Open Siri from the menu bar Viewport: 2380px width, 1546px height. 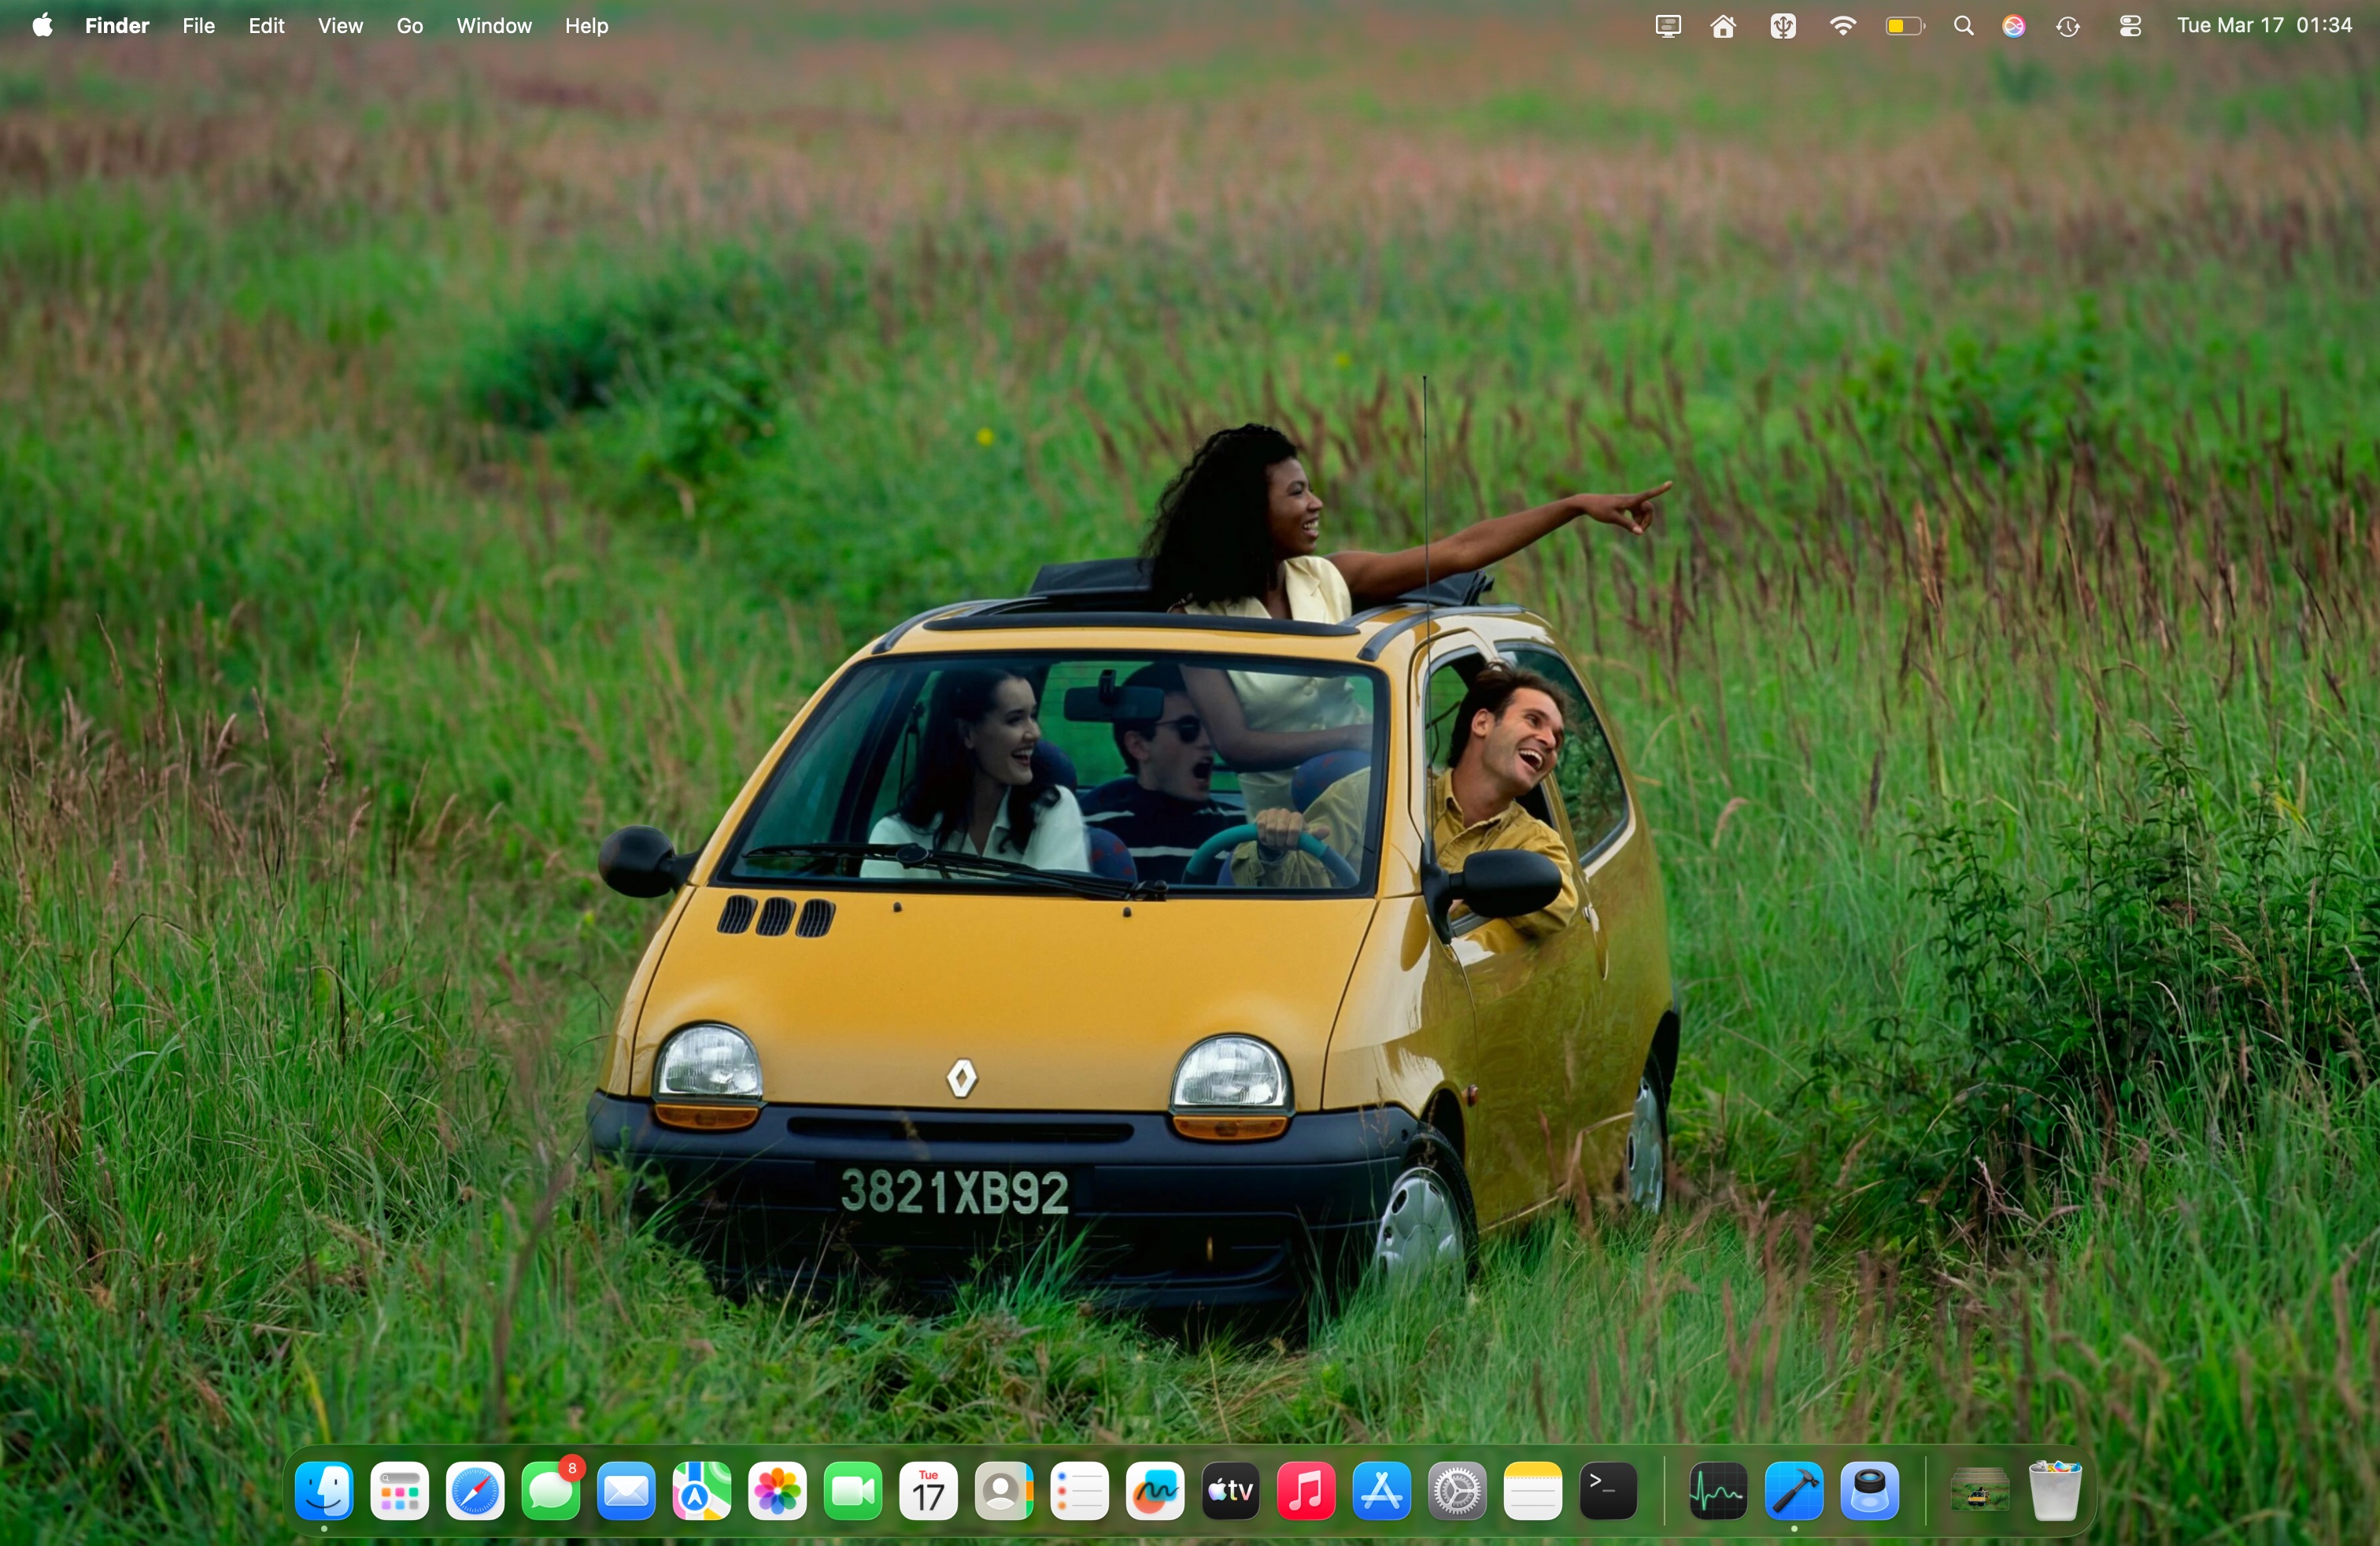[x=2014, y=27]
